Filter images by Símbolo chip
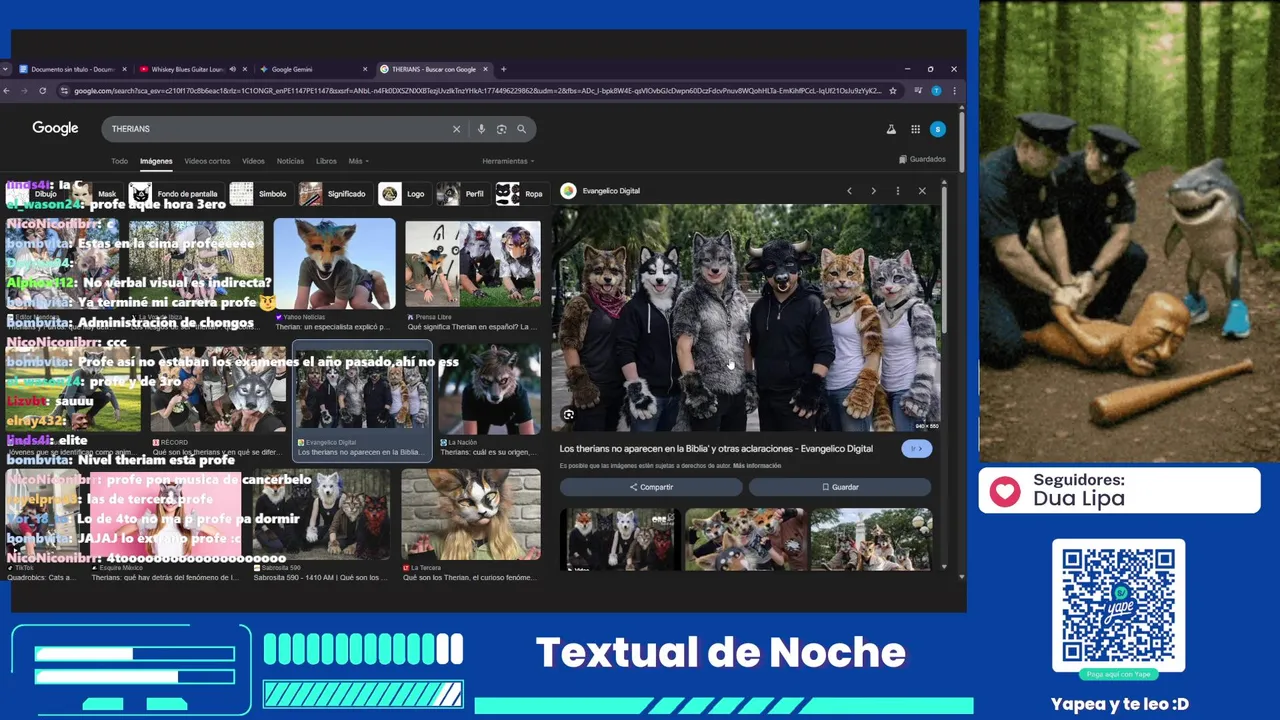The height and width of the screenshot is (720, 1280). [259, 194]
